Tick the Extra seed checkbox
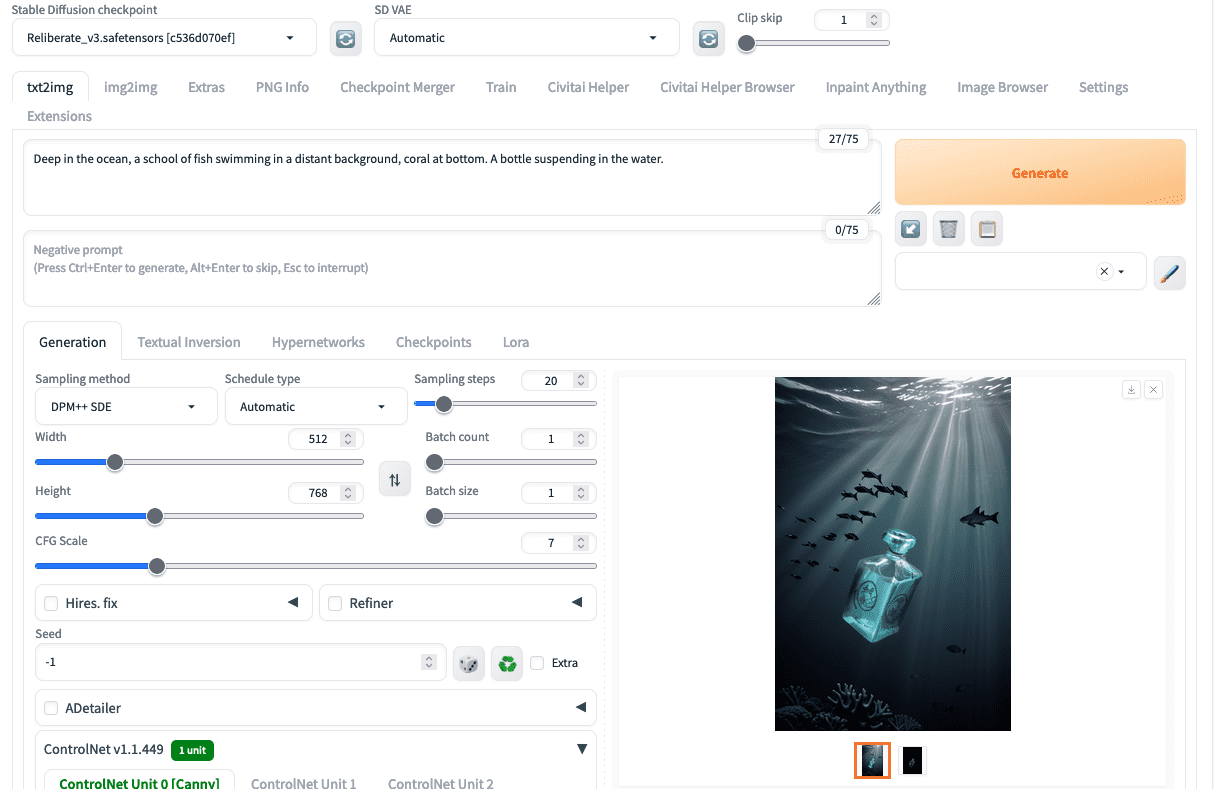 [538, 662]
